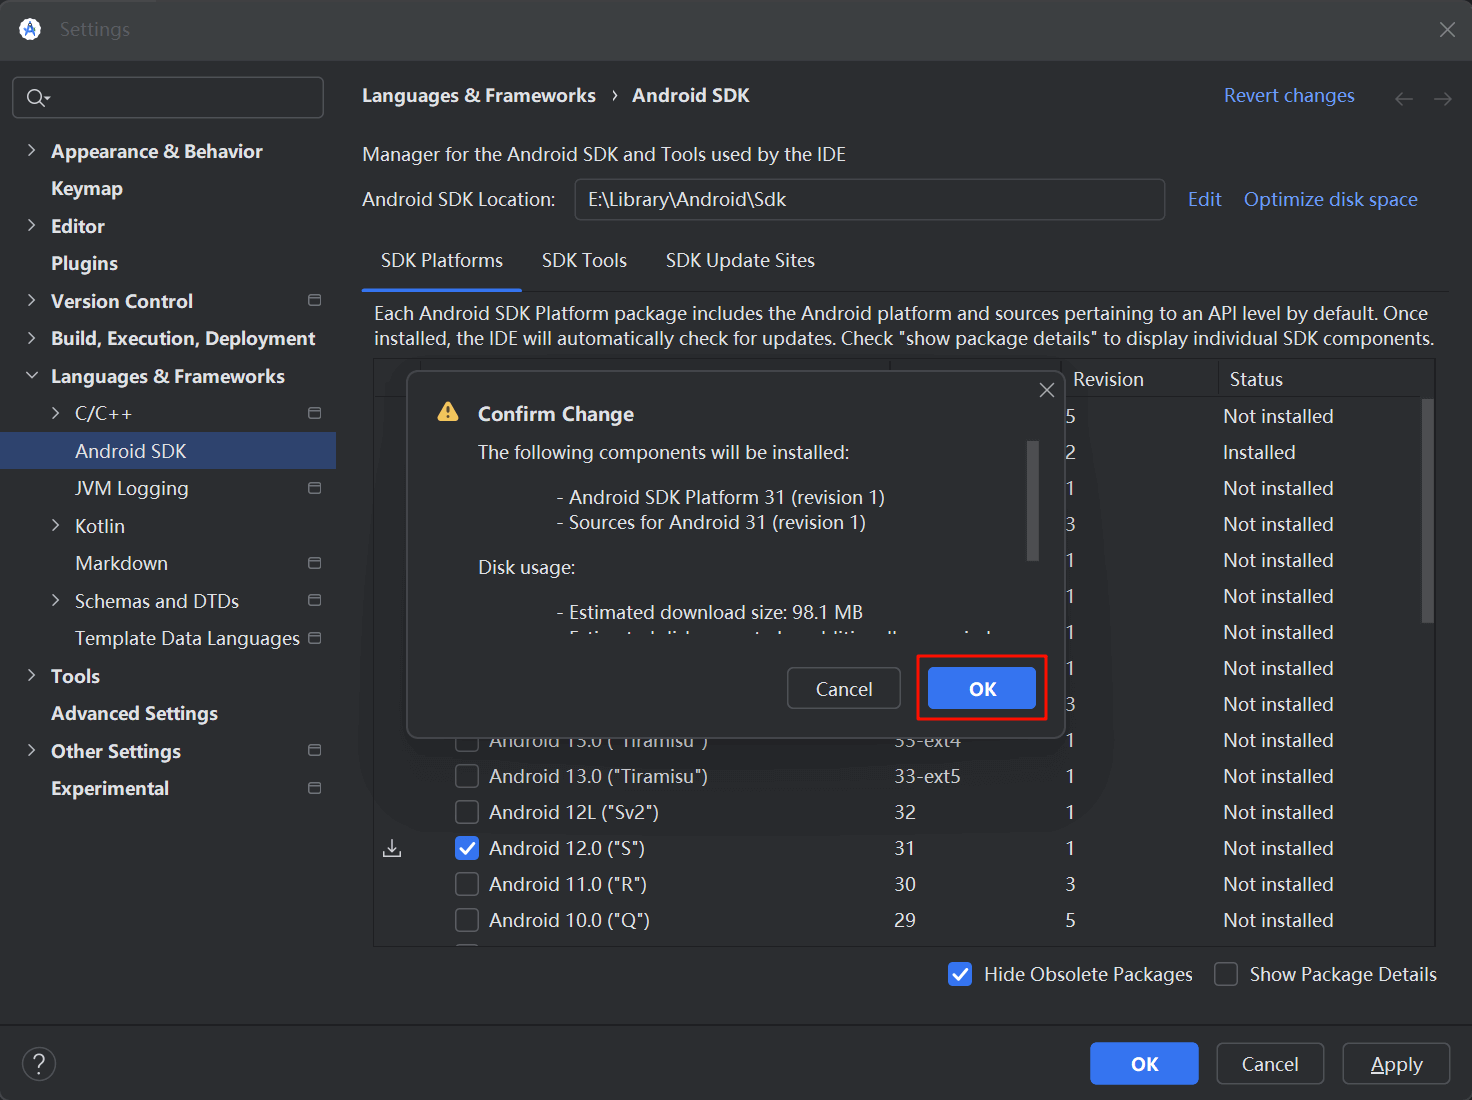Click the vertical scrollbar in Confirm Change dialog

1032,501
